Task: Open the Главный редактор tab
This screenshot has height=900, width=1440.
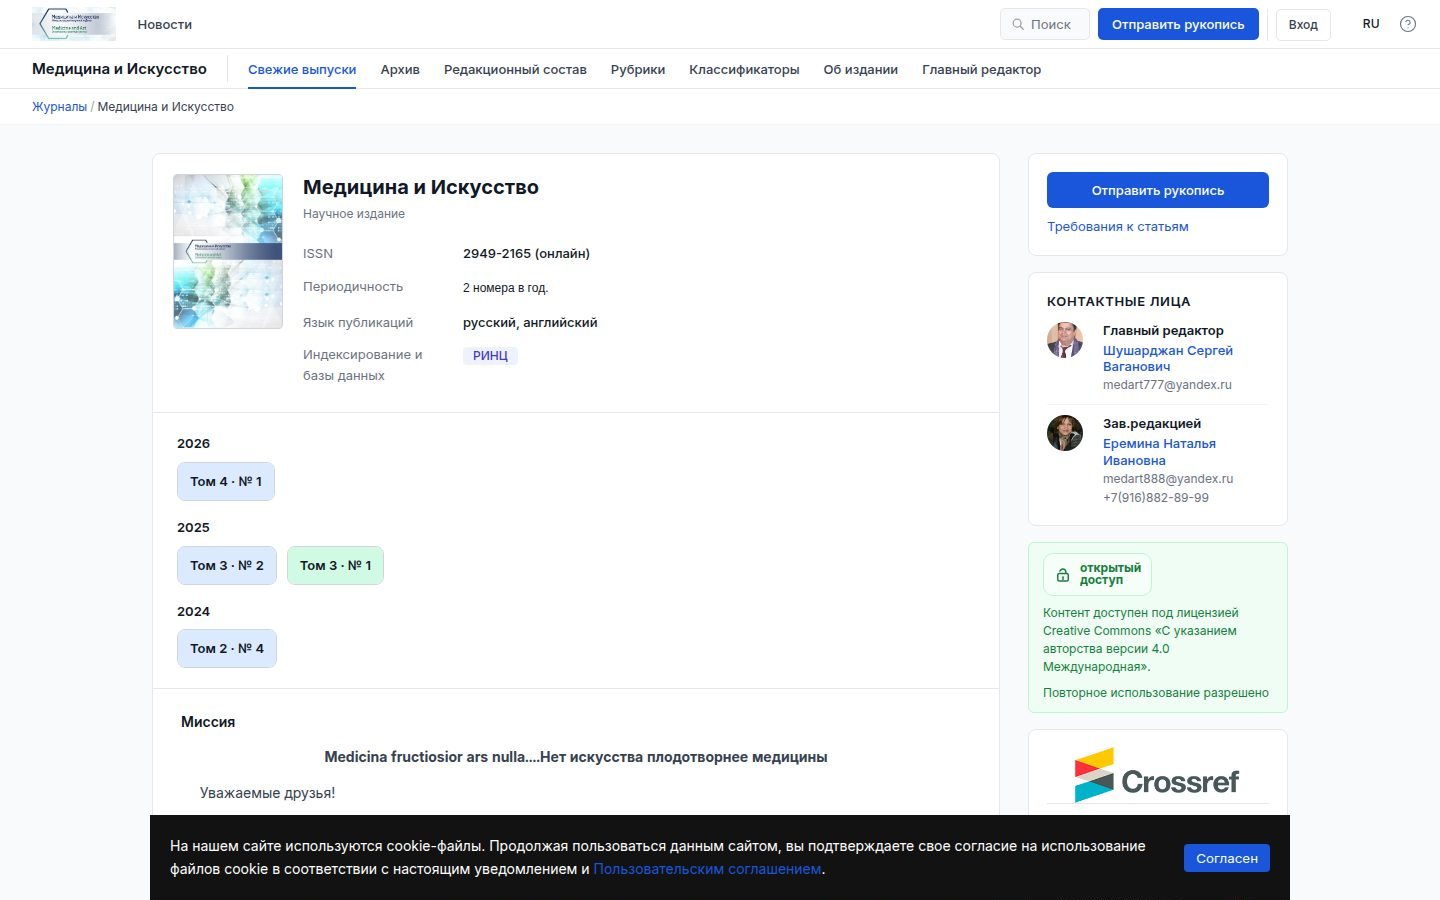Action: pos(981,70)
